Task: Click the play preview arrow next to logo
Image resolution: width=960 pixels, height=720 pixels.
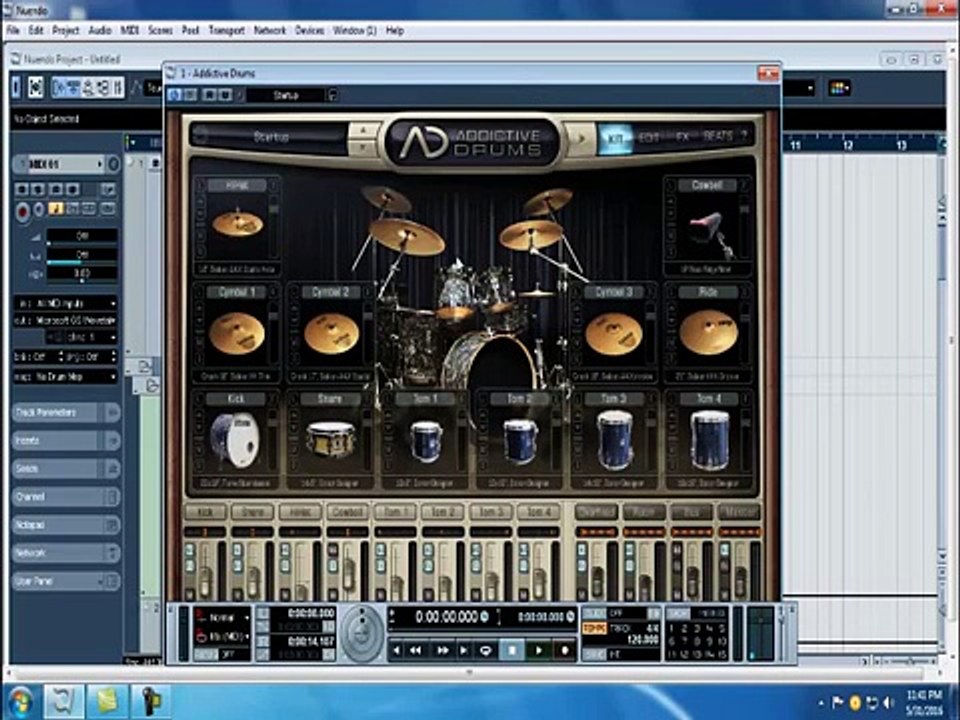Action: coord(581,138)
